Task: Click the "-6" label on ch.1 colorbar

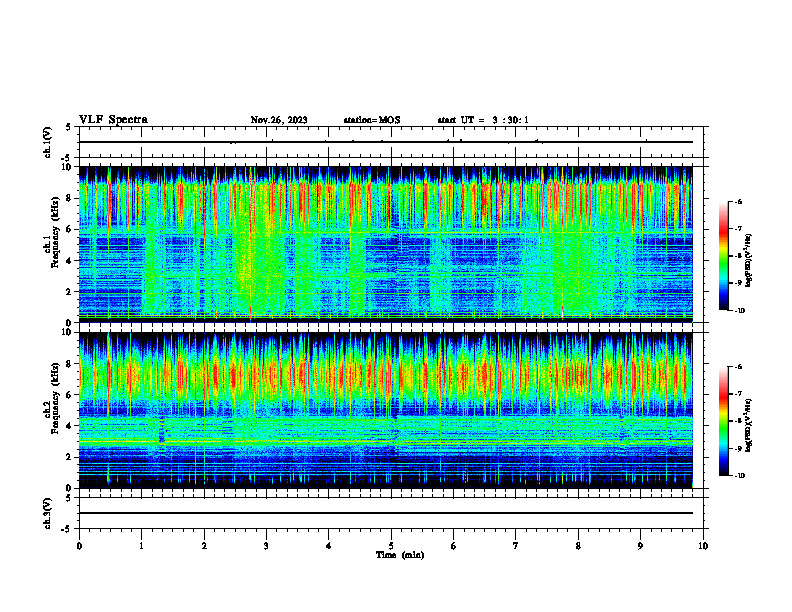Action: click(x=739, y=201)
